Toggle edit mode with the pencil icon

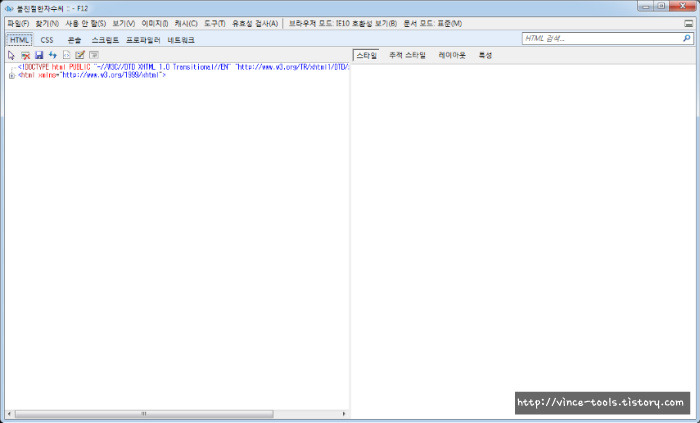80,55
